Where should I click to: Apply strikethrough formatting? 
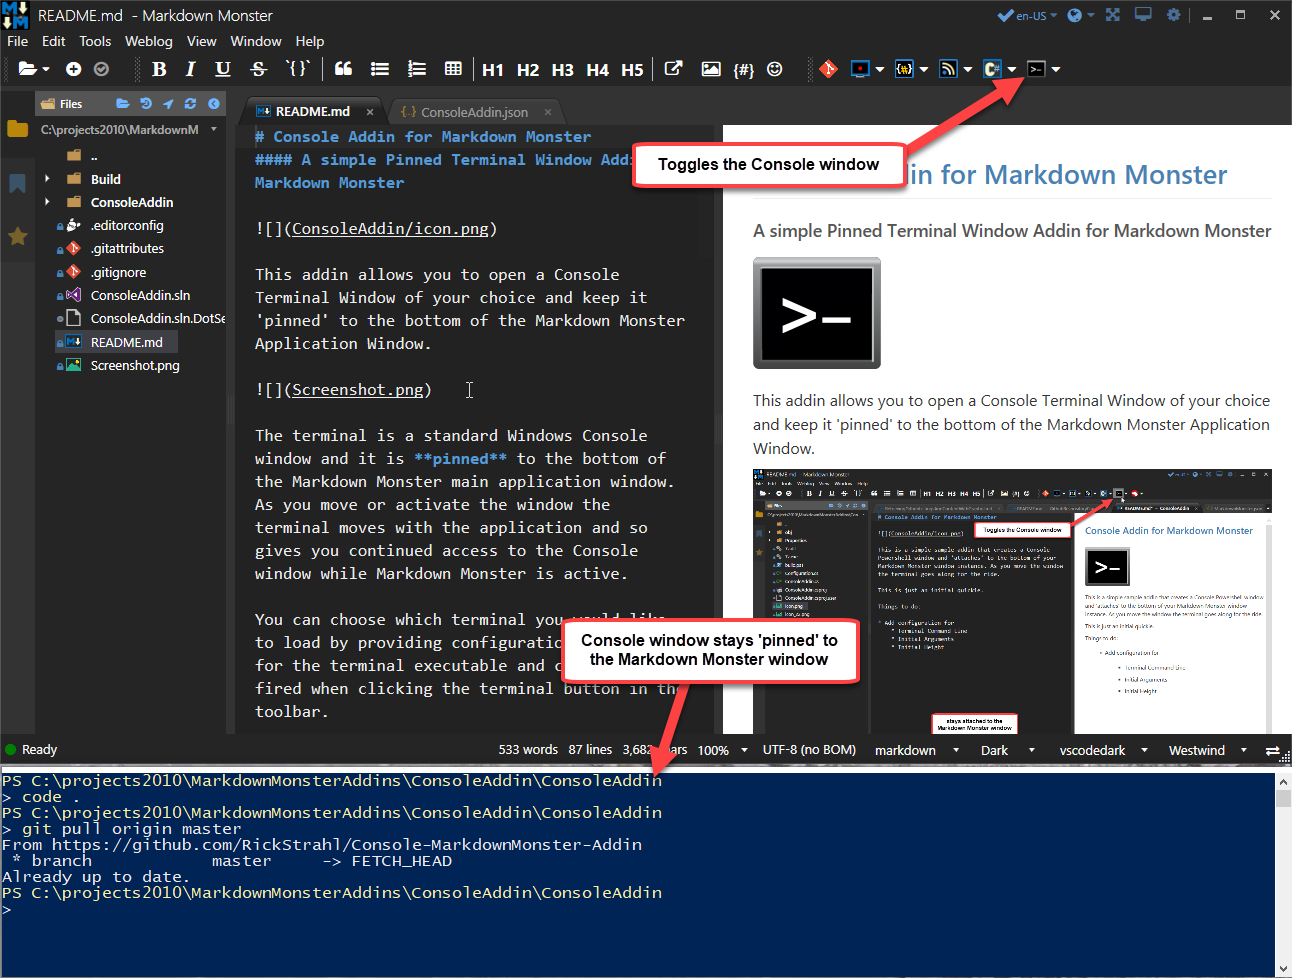[258, 69]
